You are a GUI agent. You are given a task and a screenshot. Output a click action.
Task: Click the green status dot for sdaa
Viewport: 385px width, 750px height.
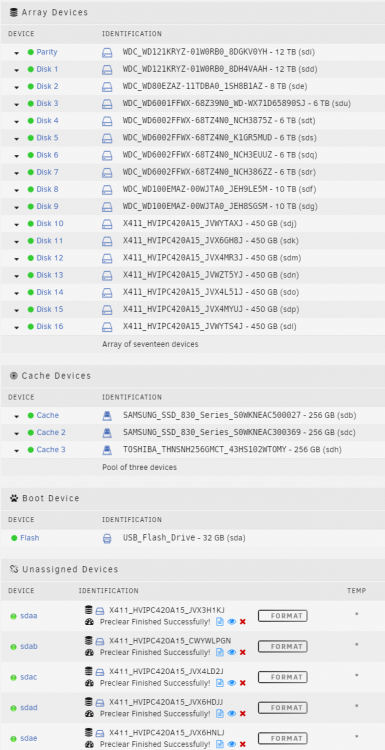coord(14,616)
